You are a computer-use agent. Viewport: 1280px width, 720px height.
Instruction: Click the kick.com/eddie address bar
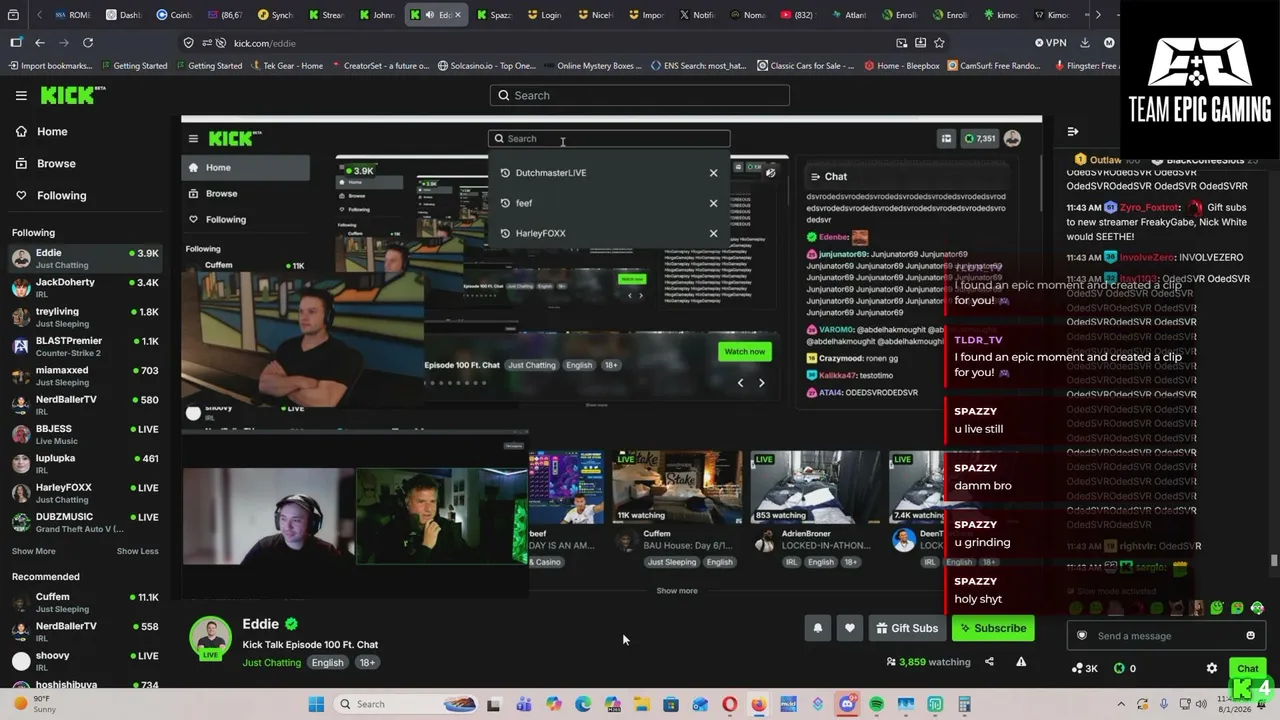264,43
